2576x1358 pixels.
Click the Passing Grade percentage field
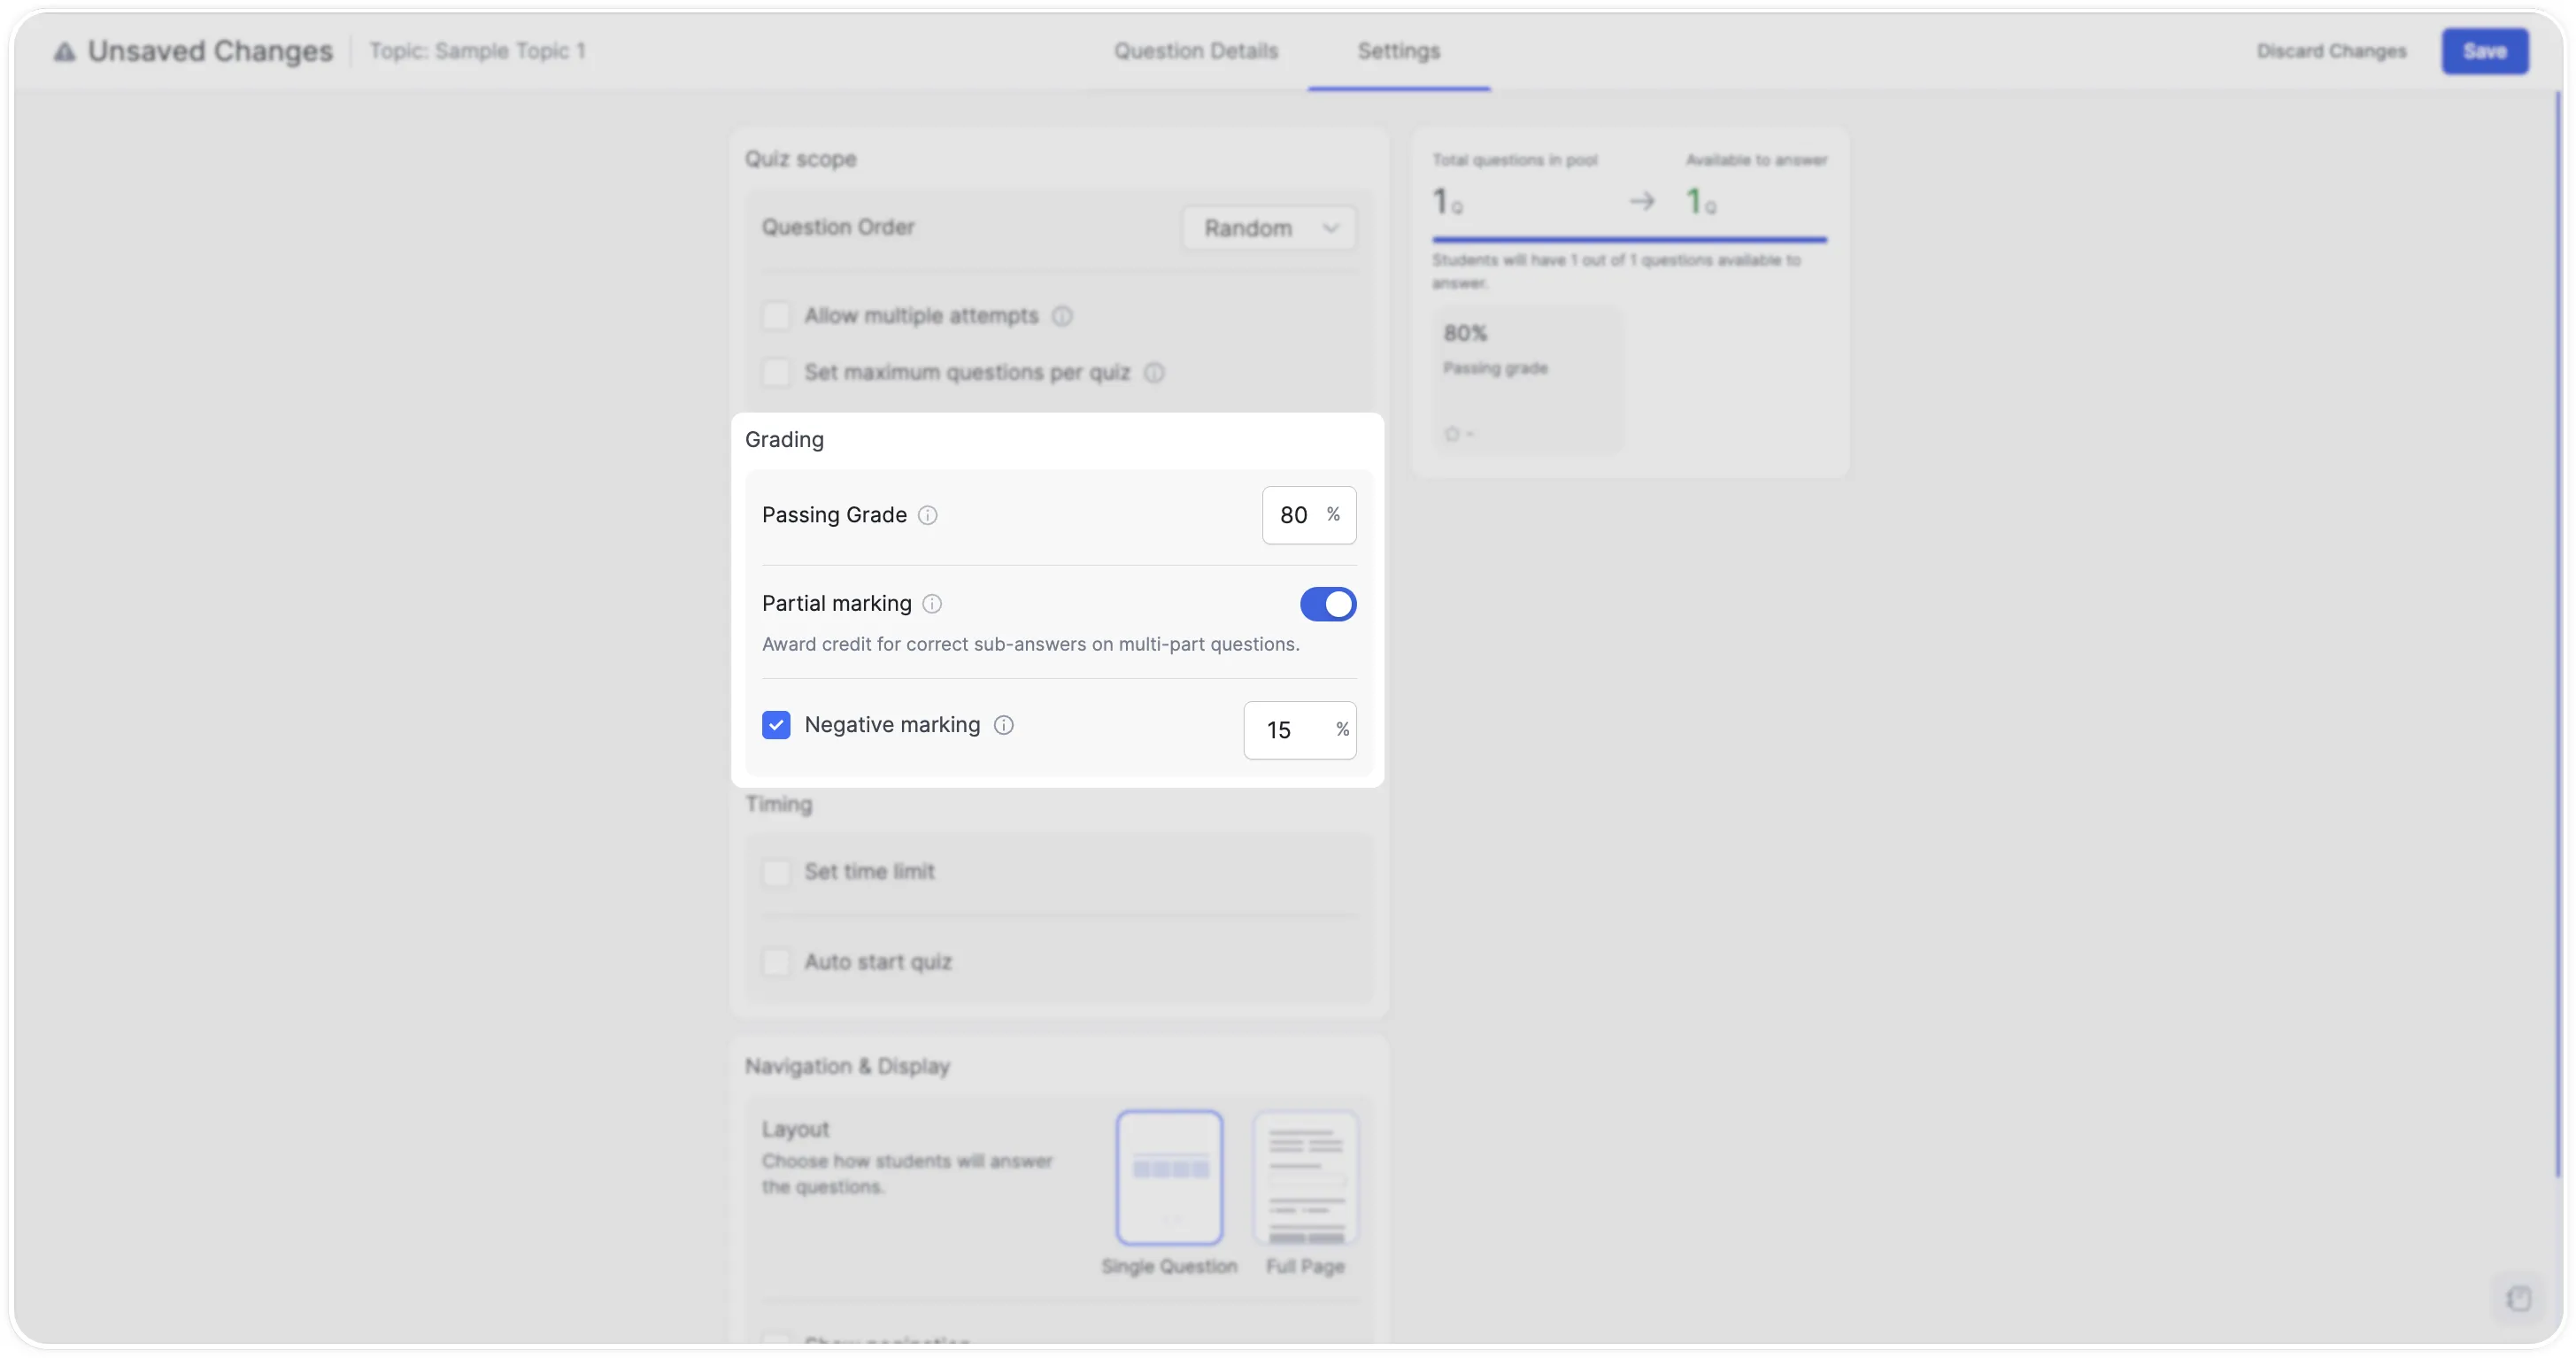(1309, 515)
